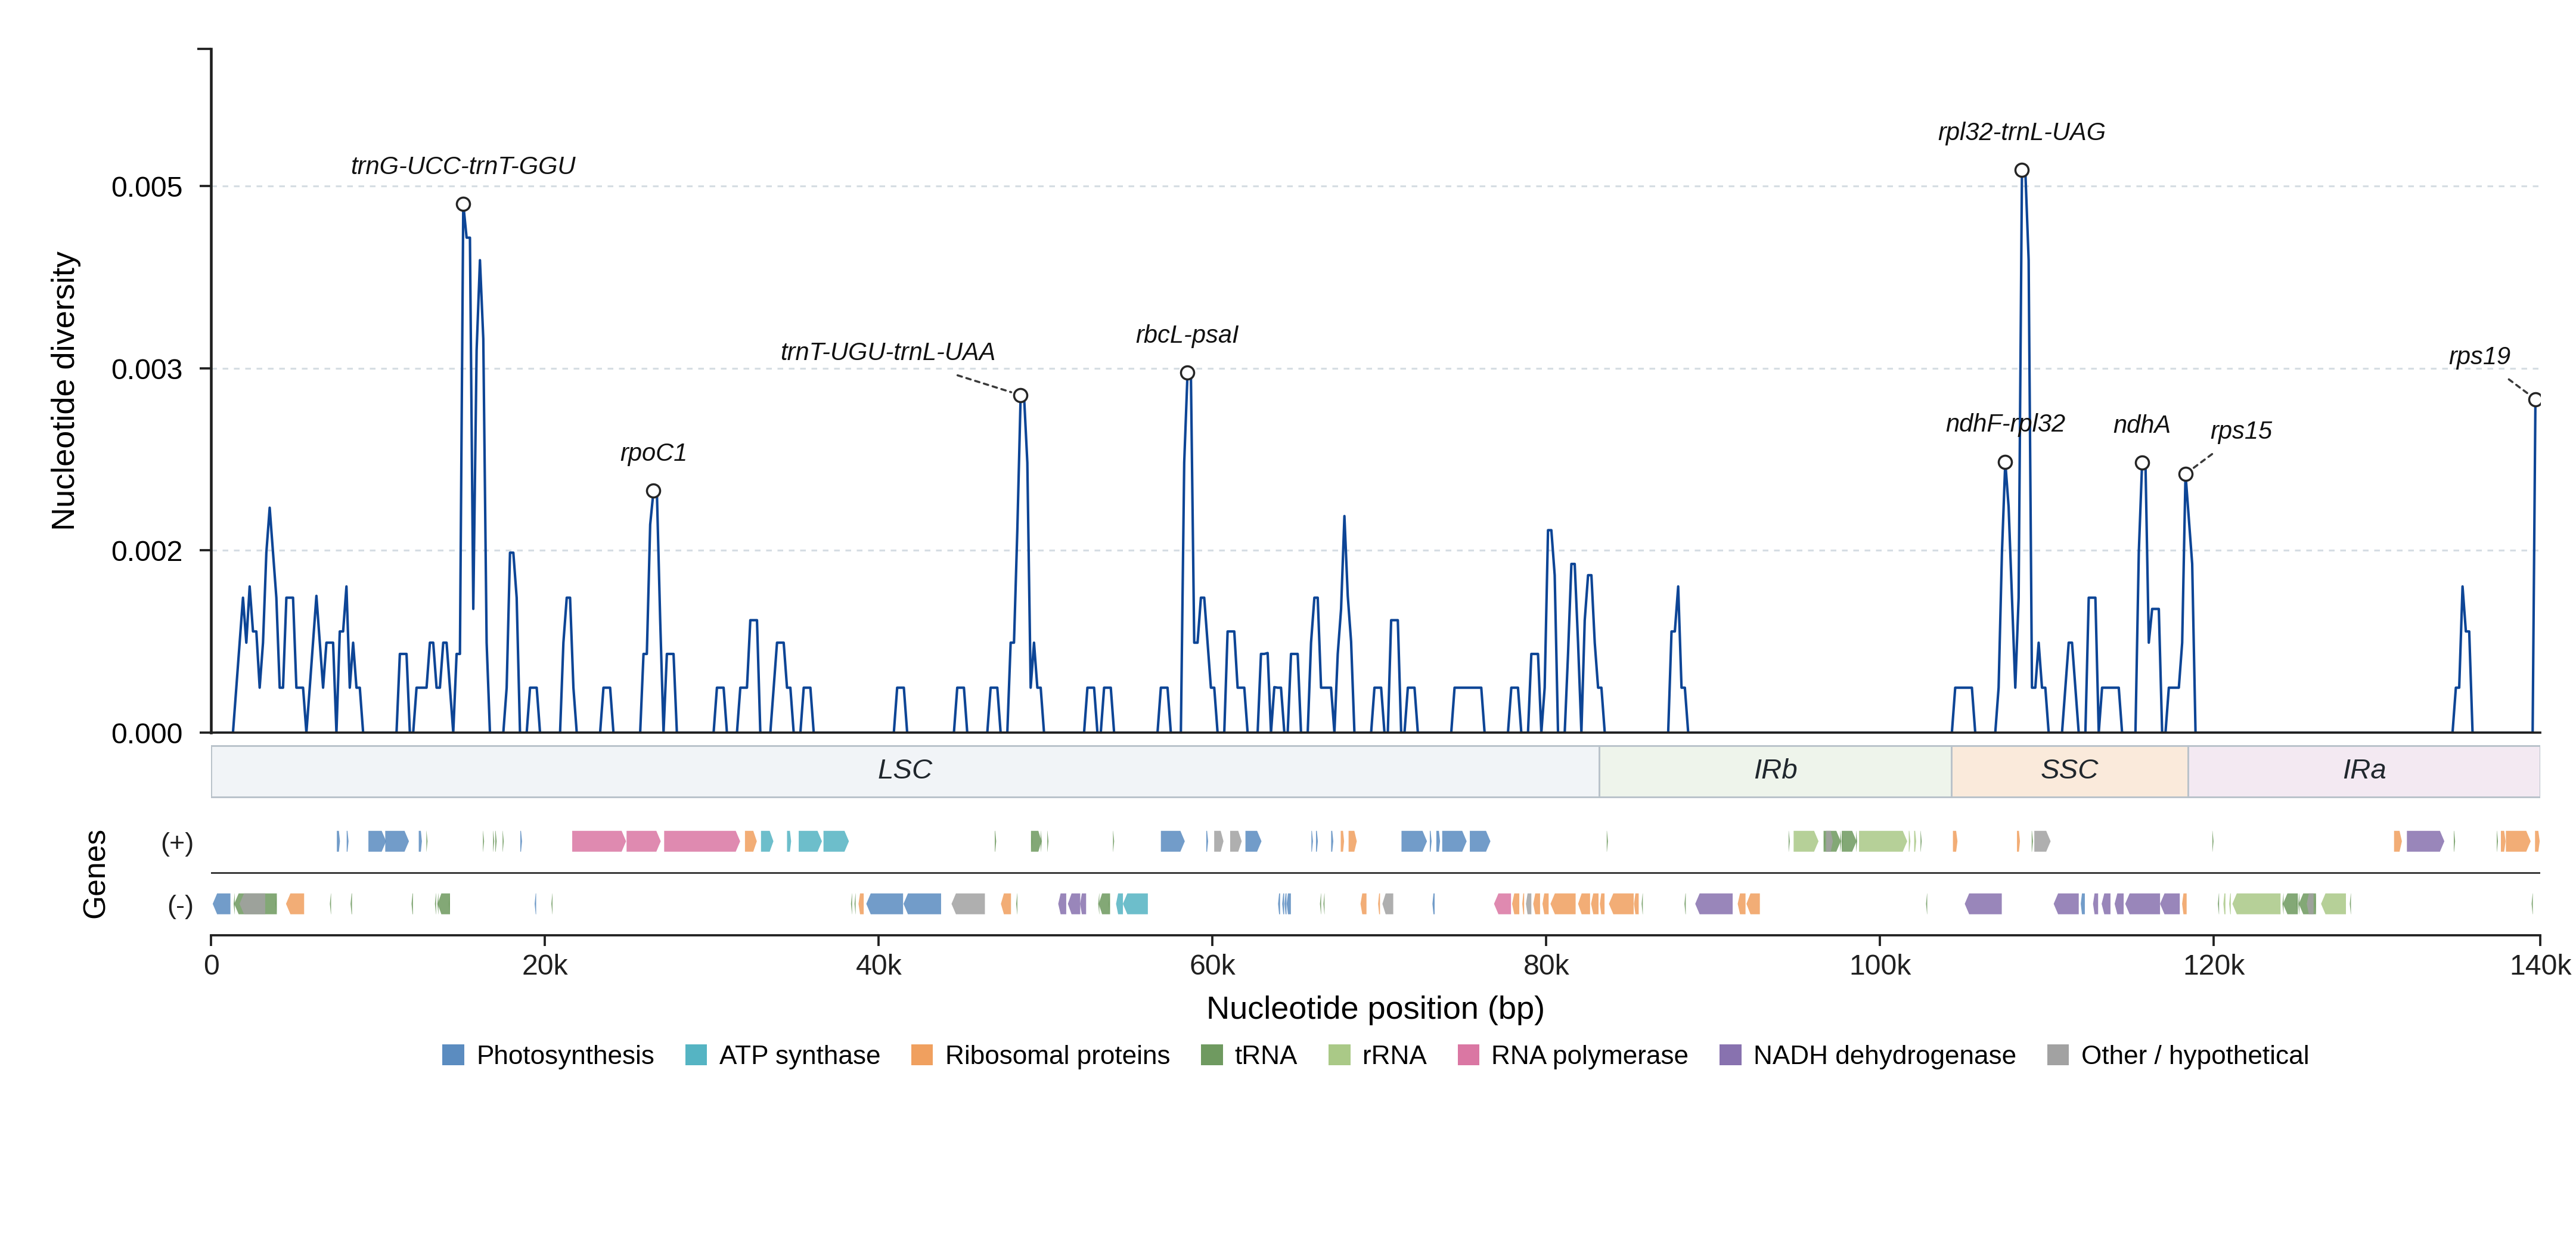The image size is (2576, 1253).
Task: Click the rps19 label text
Action: (x=2479, y=357)
